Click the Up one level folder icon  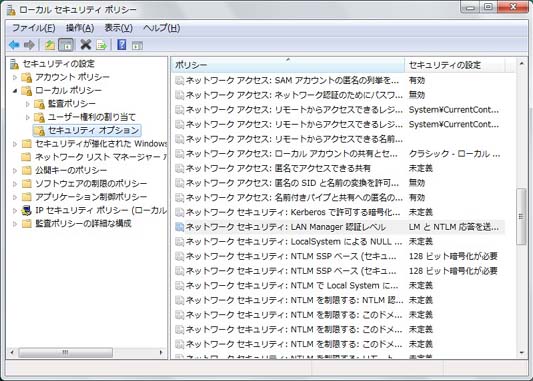[50, 45]
